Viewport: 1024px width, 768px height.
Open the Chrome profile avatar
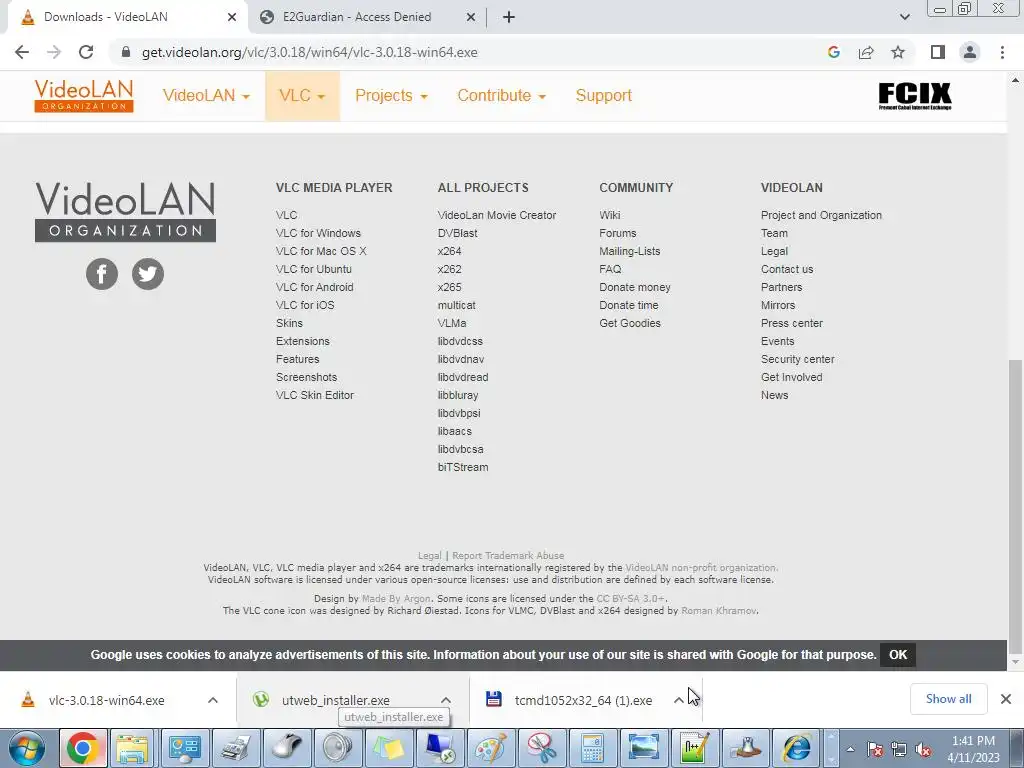tap(970, 52)
